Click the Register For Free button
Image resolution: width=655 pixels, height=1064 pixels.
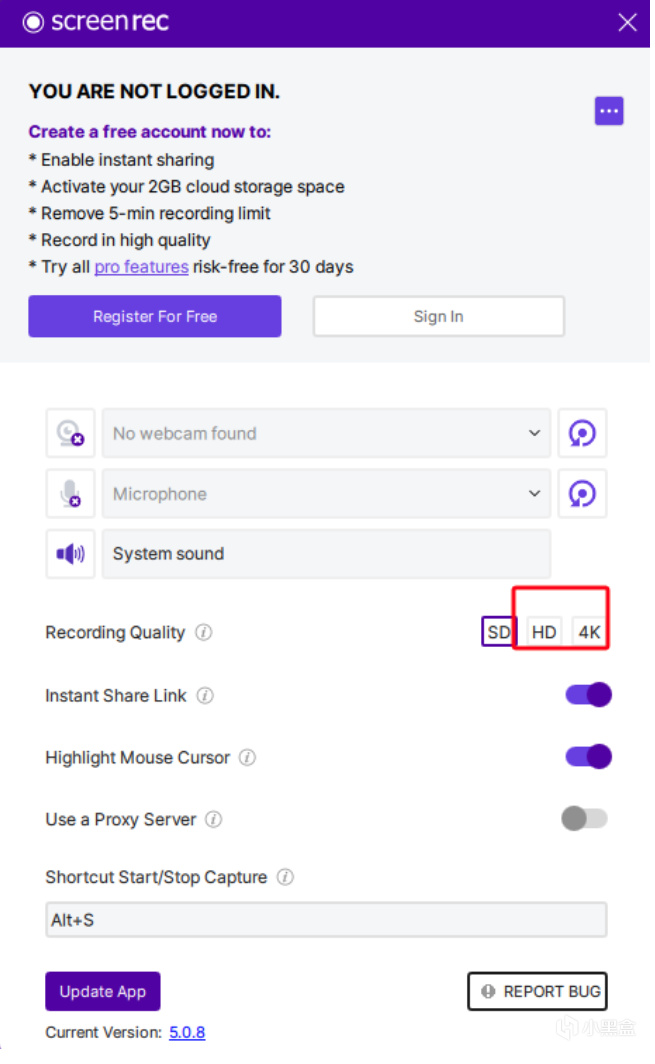point(155,318)
